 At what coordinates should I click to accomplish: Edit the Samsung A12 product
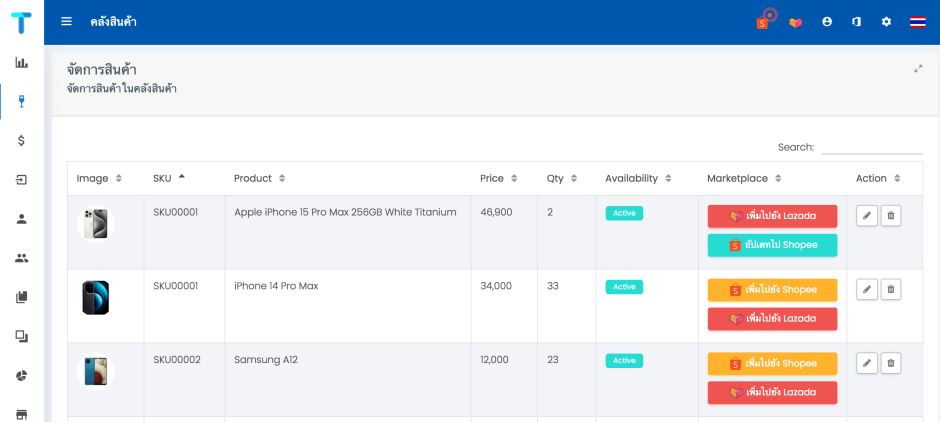pyautogui.click(x=867, y=363)
